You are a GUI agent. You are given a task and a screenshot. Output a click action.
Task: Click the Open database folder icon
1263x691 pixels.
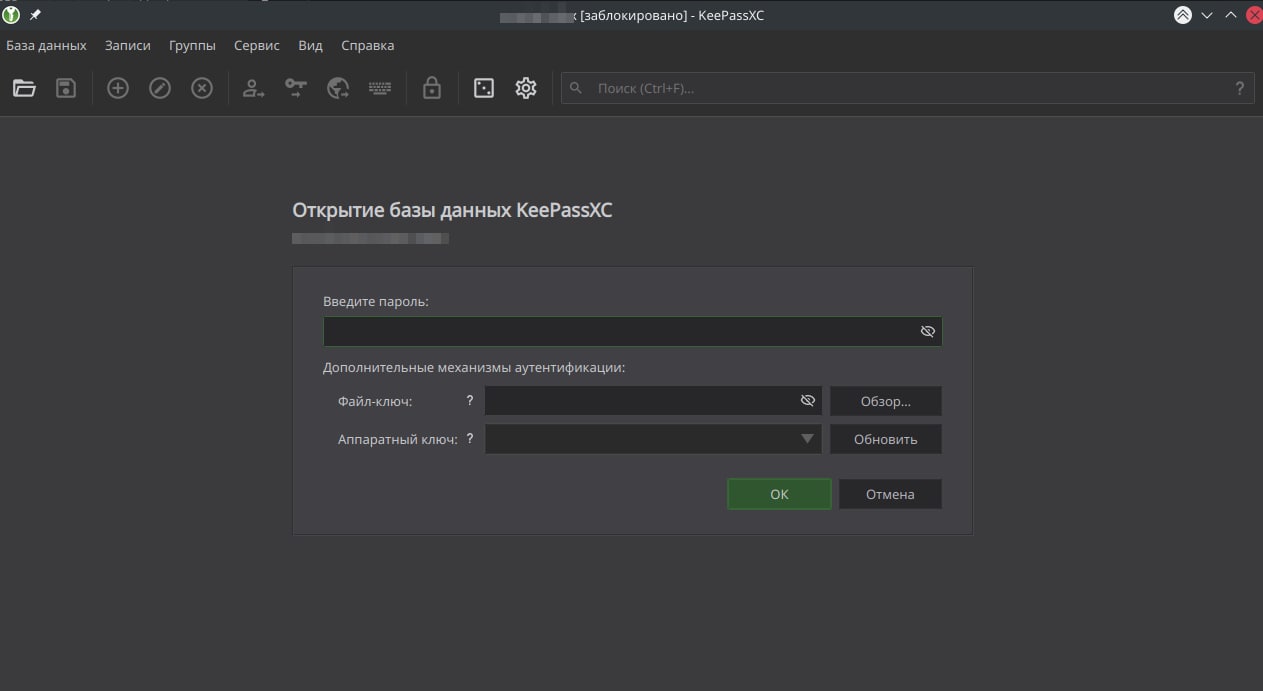(x=24, y=88)
